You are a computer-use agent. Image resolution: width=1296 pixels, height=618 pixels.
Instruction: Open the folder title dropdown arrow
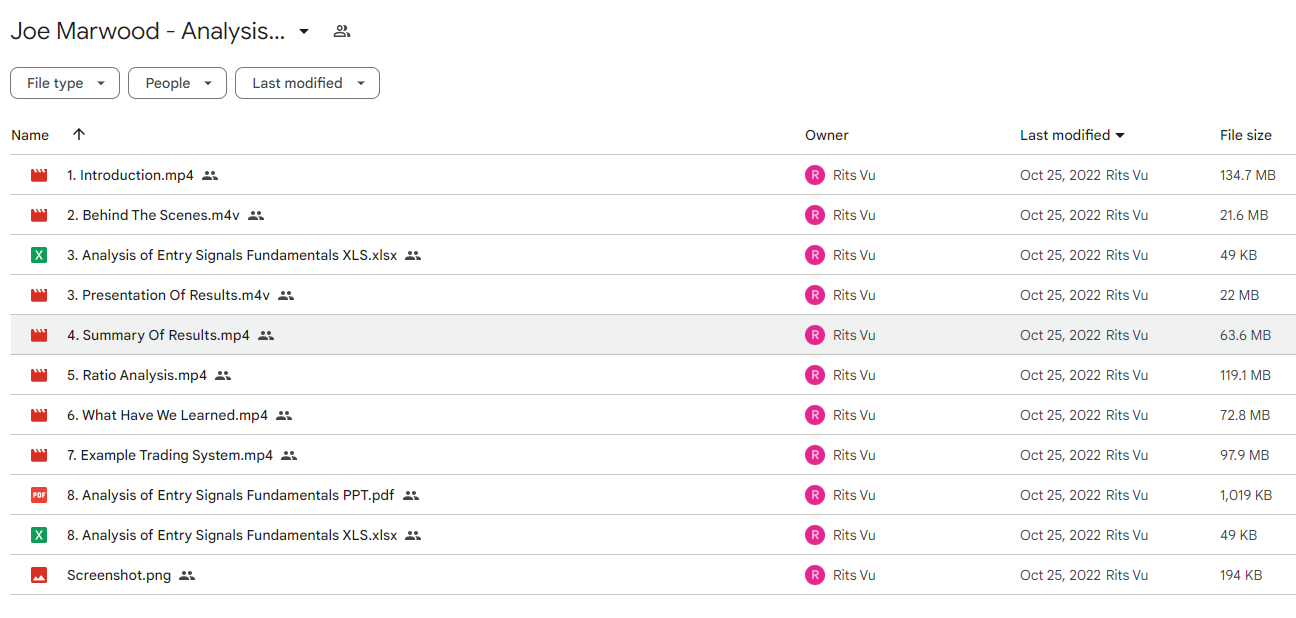304,31
